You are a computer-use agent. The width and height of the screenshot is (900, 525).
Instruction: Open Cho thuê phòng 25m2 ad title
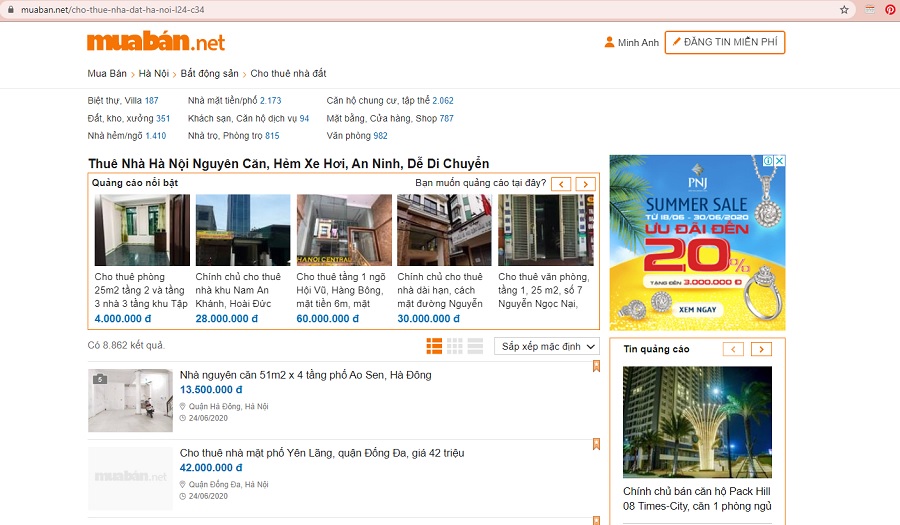(141, 290)
